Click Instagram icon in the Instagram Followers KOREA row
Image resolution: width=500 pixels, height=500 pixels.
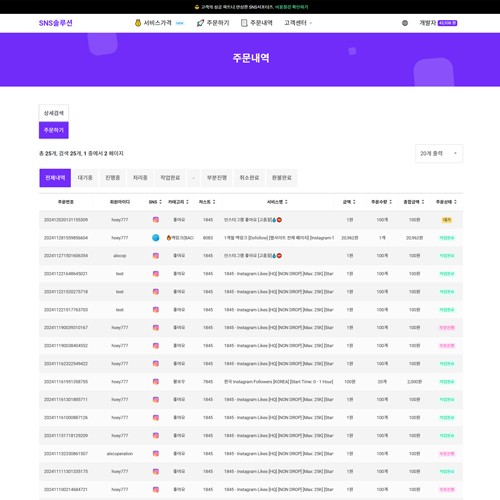(156, 382)
